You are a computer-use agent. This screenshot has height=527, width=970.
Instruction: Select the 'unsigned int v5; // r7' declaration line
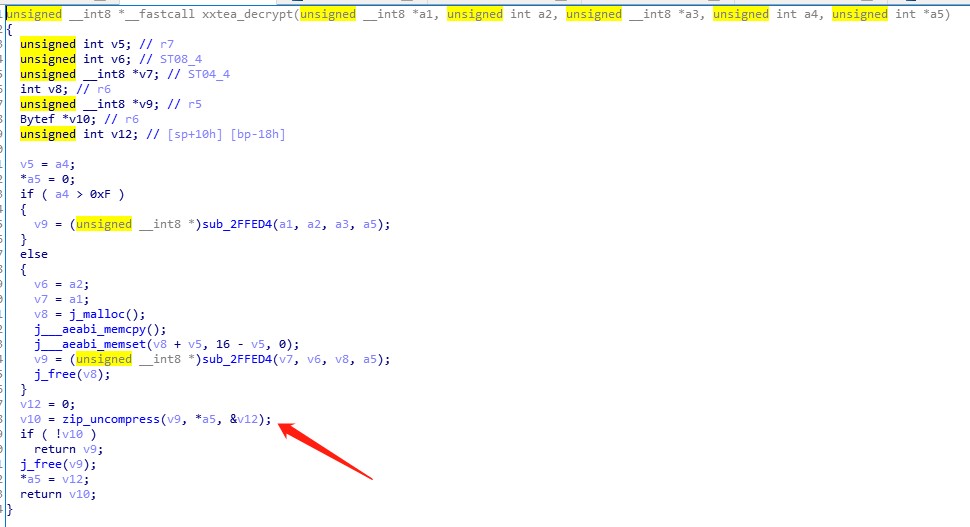(x=97, y=44)
